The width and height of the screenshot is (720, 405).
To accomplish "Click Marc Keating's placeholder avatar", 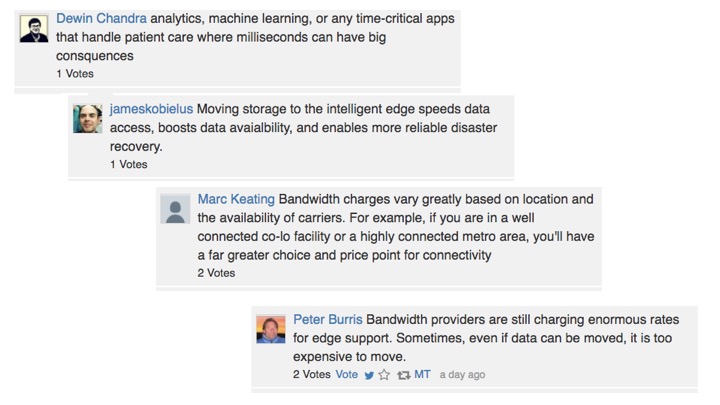I will coord(175,209).
